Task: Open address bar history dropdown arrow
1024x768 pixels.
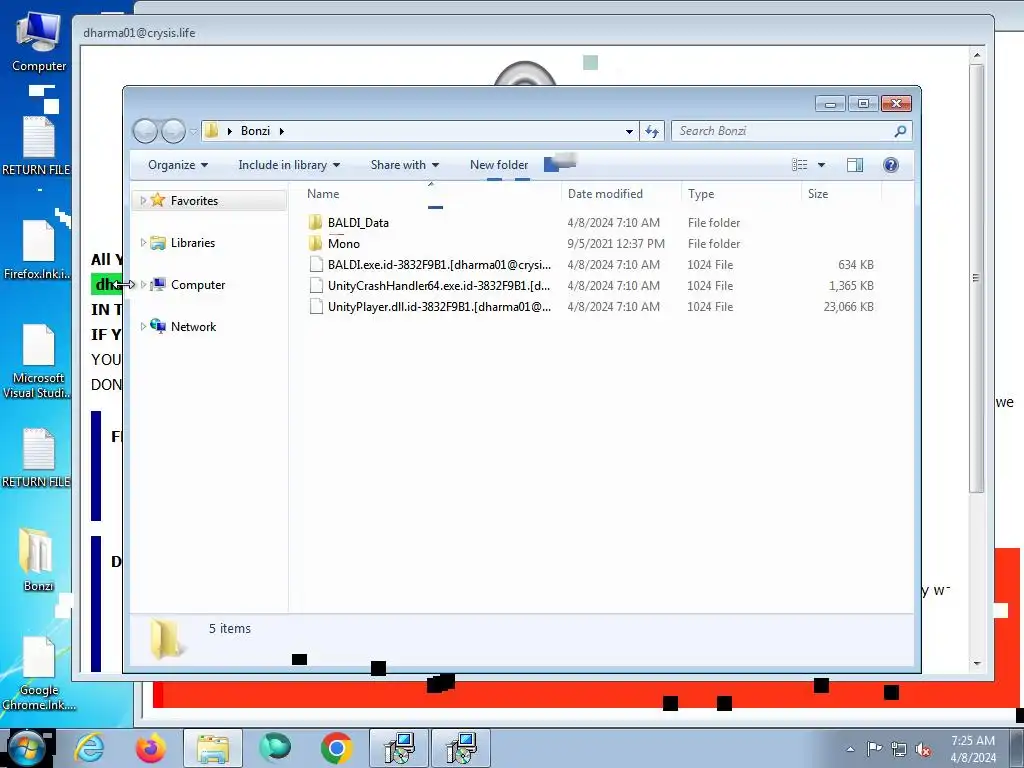Action: [x=629, y=131]
